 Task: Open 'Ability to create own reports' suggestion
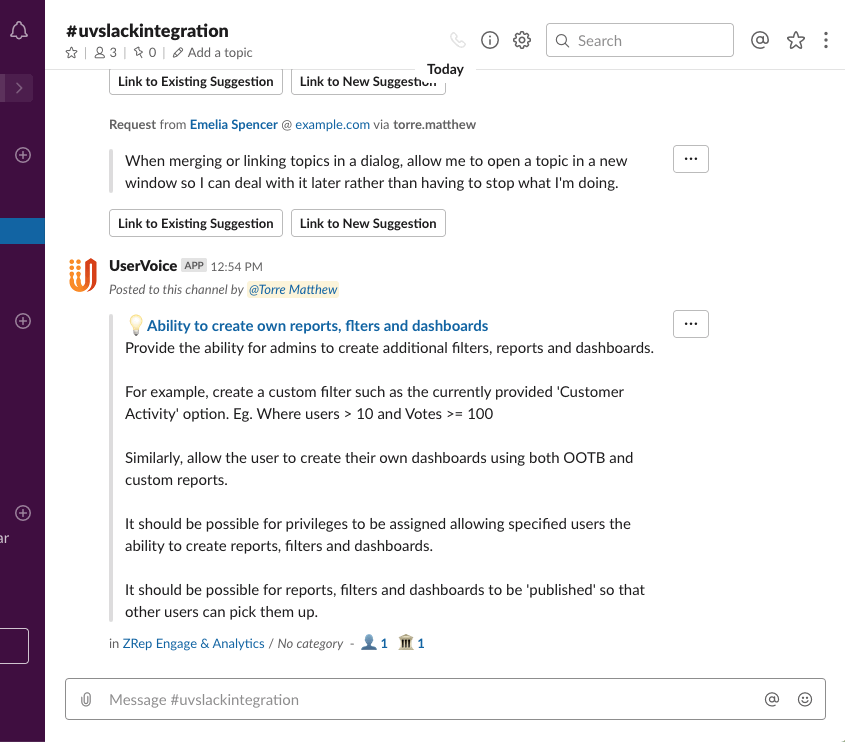317,326
